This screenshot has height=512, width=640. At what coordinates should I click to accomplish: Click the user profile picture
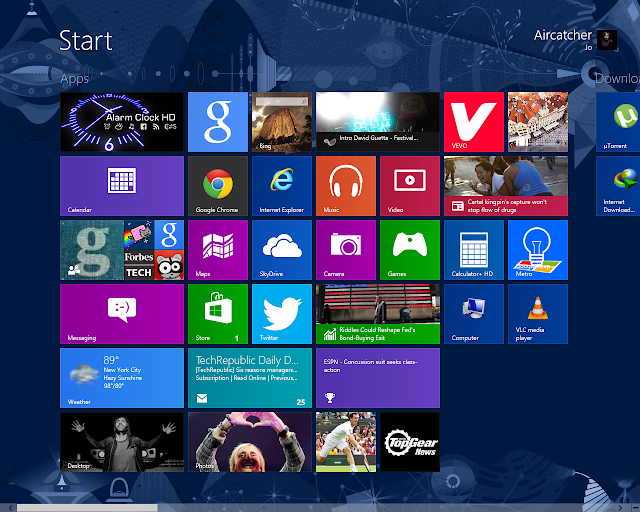(x=607, y=40)
